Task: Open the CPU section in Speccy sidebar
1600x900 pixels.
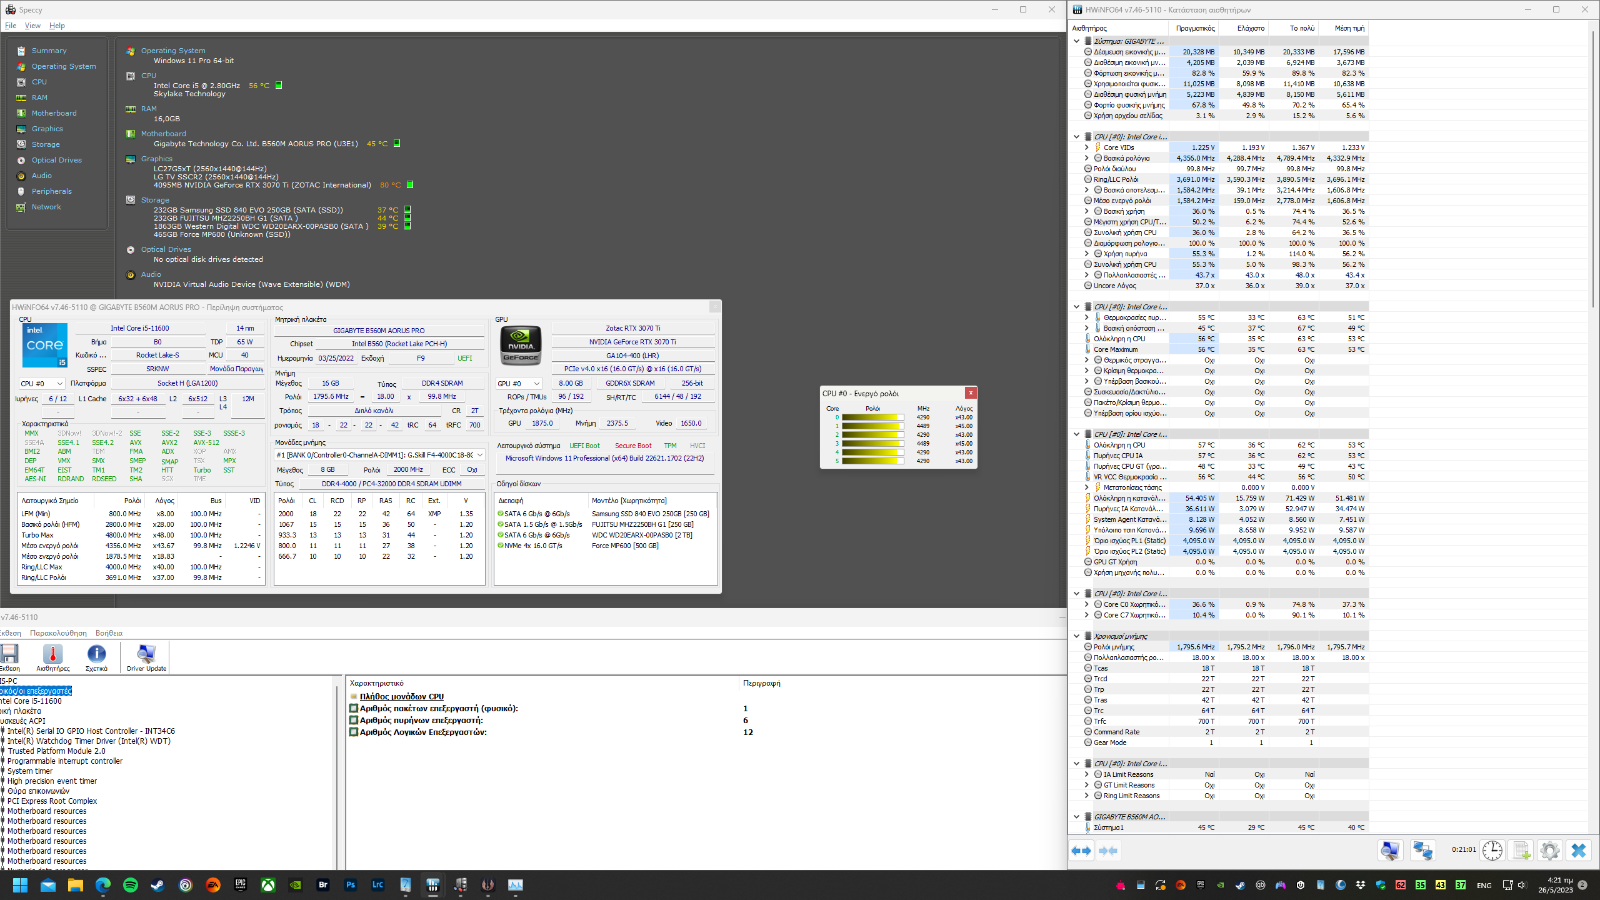Action: (39, 82)
